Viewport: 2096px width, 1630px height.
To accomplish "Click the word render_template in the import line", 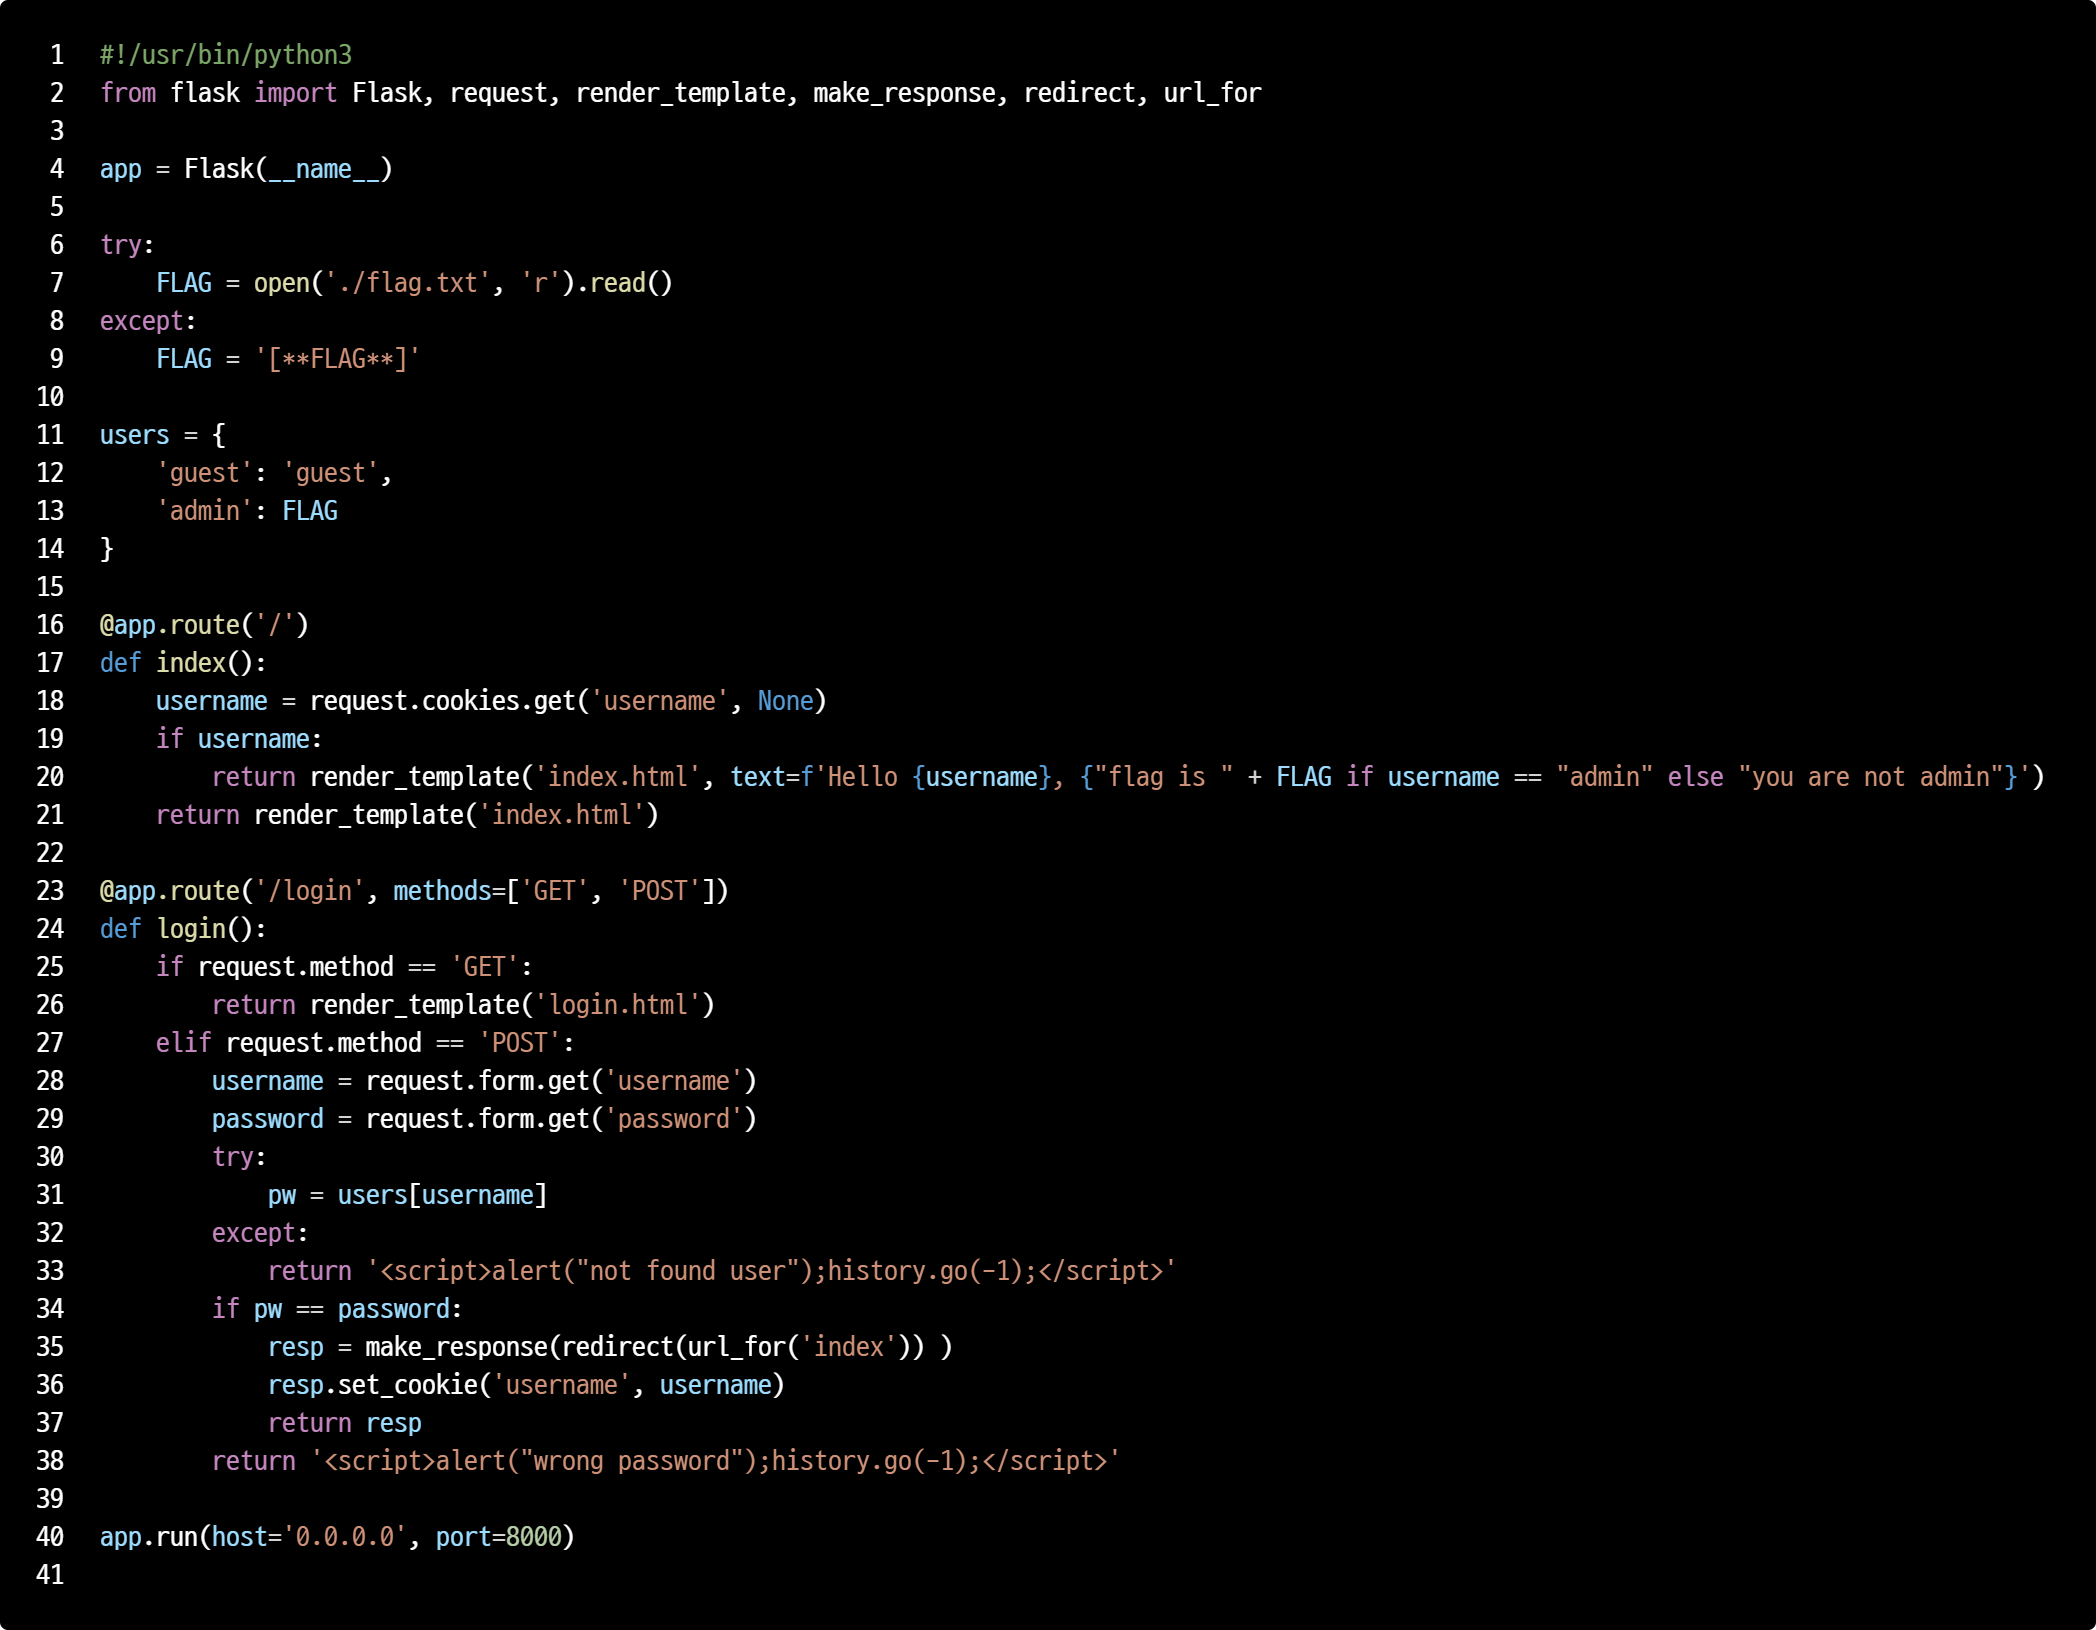I will (680, 93).
